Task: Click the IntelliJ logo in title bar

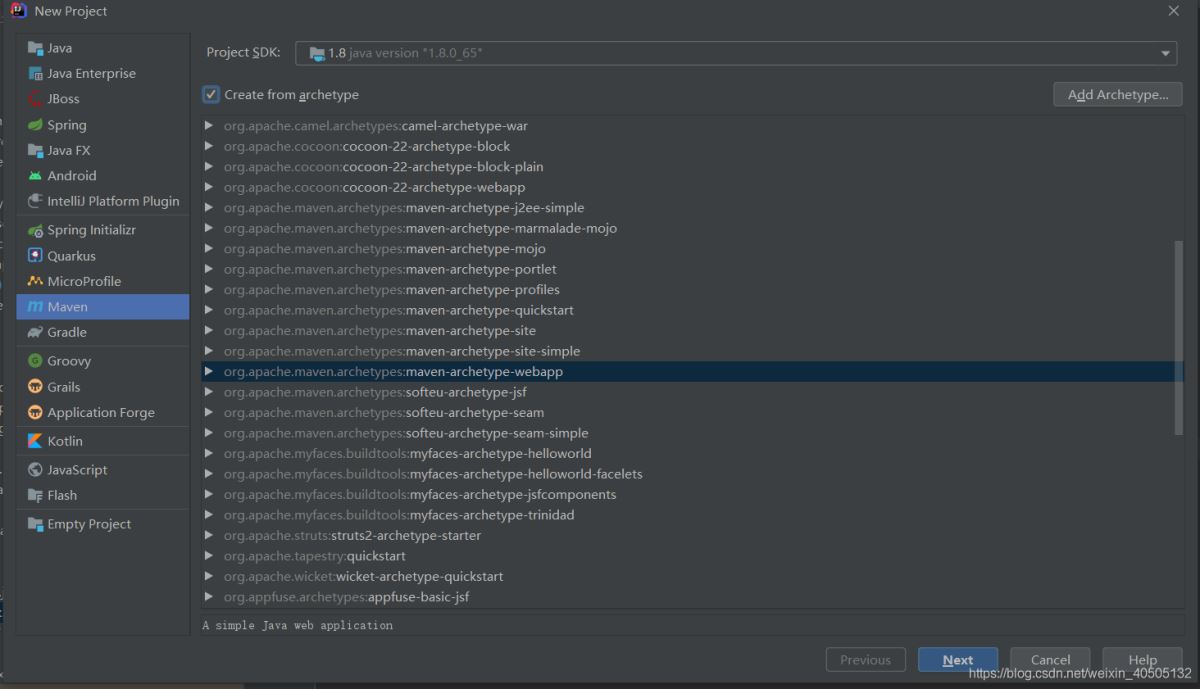Action: 18,10
